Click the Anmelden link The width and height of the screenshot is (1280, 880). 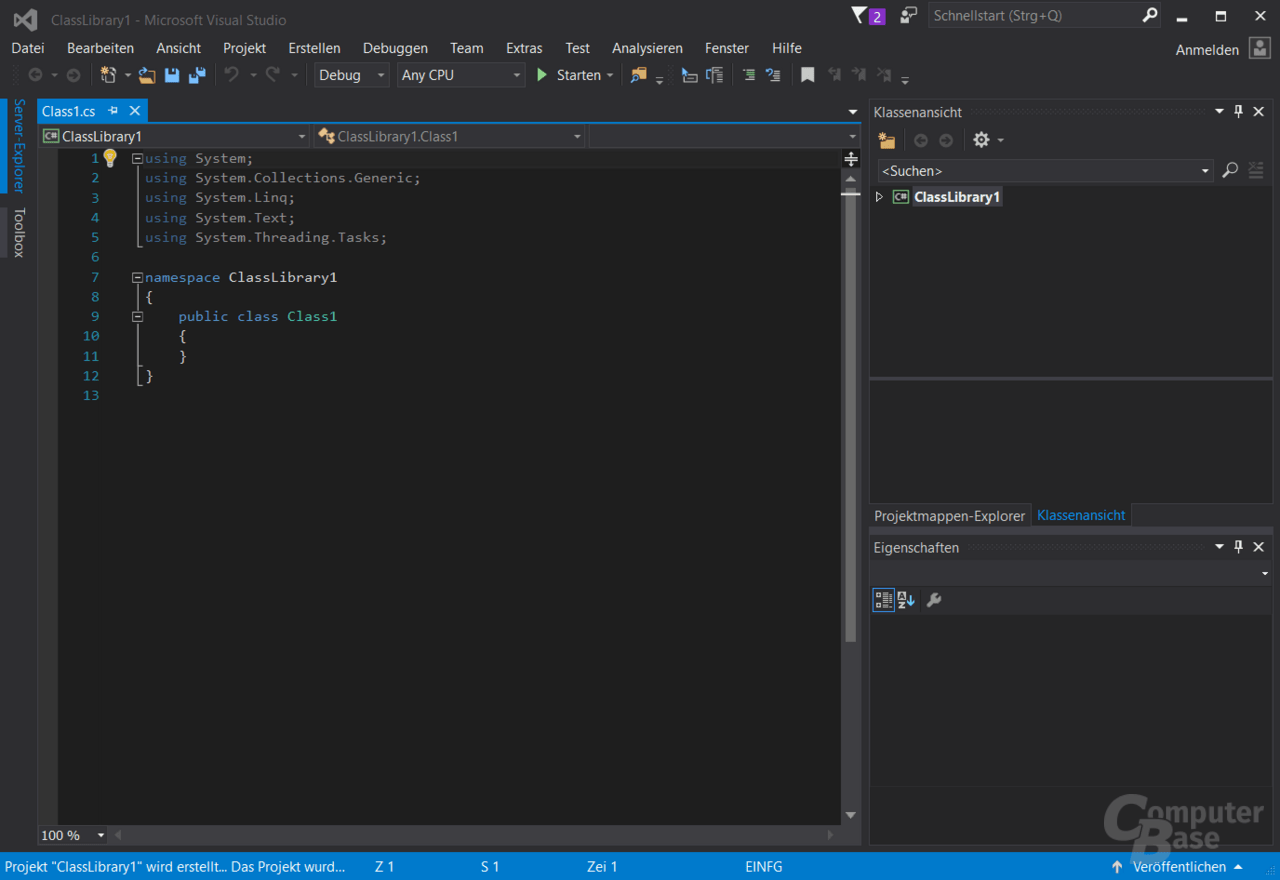point(1207,49)
